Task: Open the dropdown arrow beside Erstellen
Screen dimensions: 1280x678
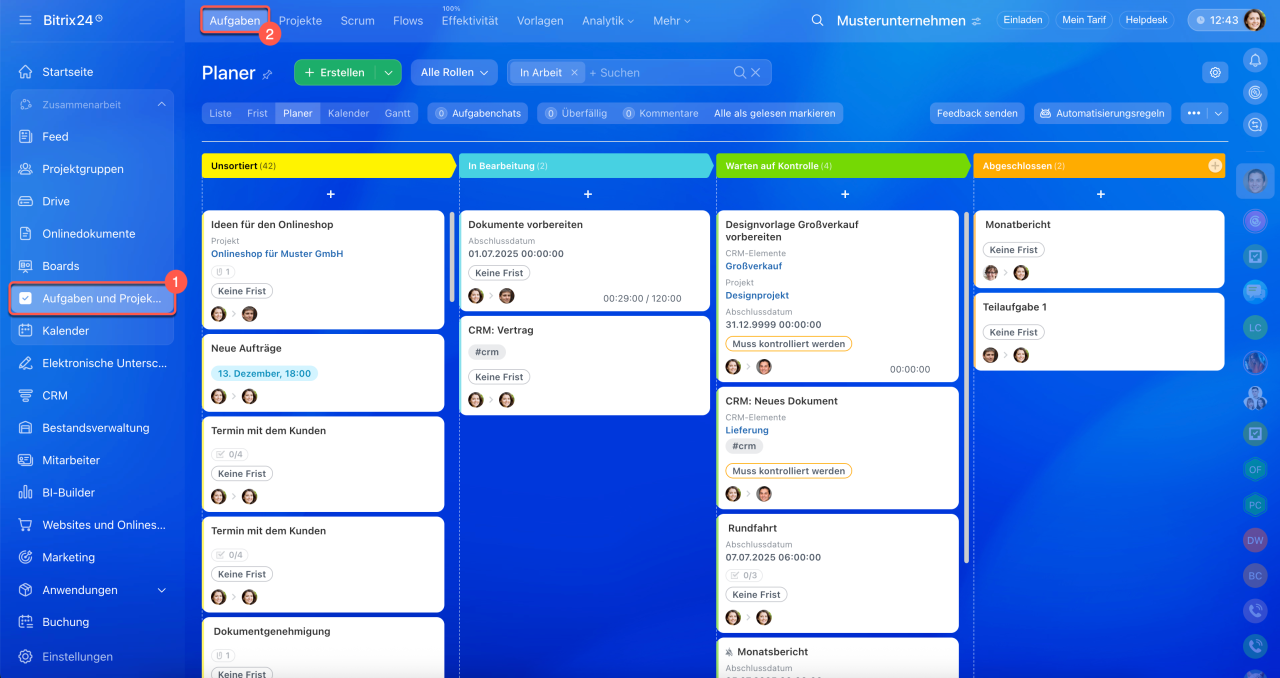Action: click(388, 72)
